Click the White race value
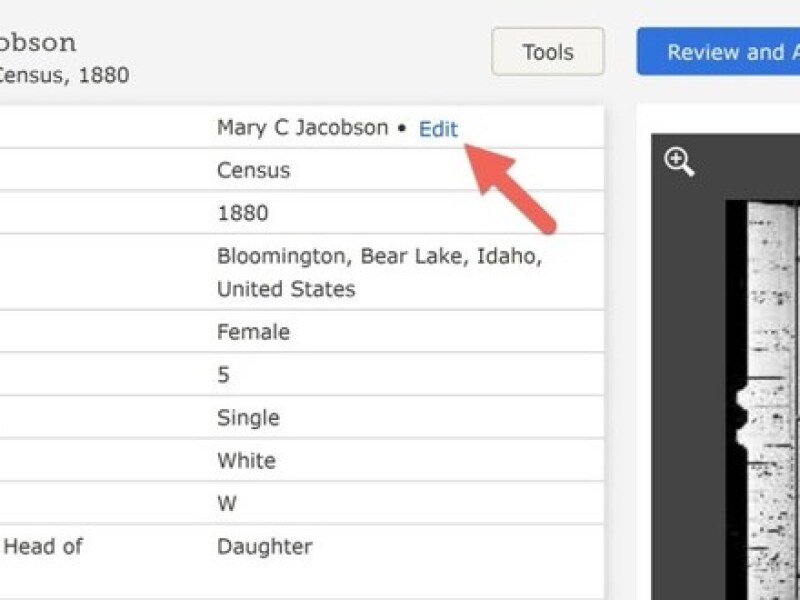This screenshot has height=600, width=800. (x=246, y=461)
